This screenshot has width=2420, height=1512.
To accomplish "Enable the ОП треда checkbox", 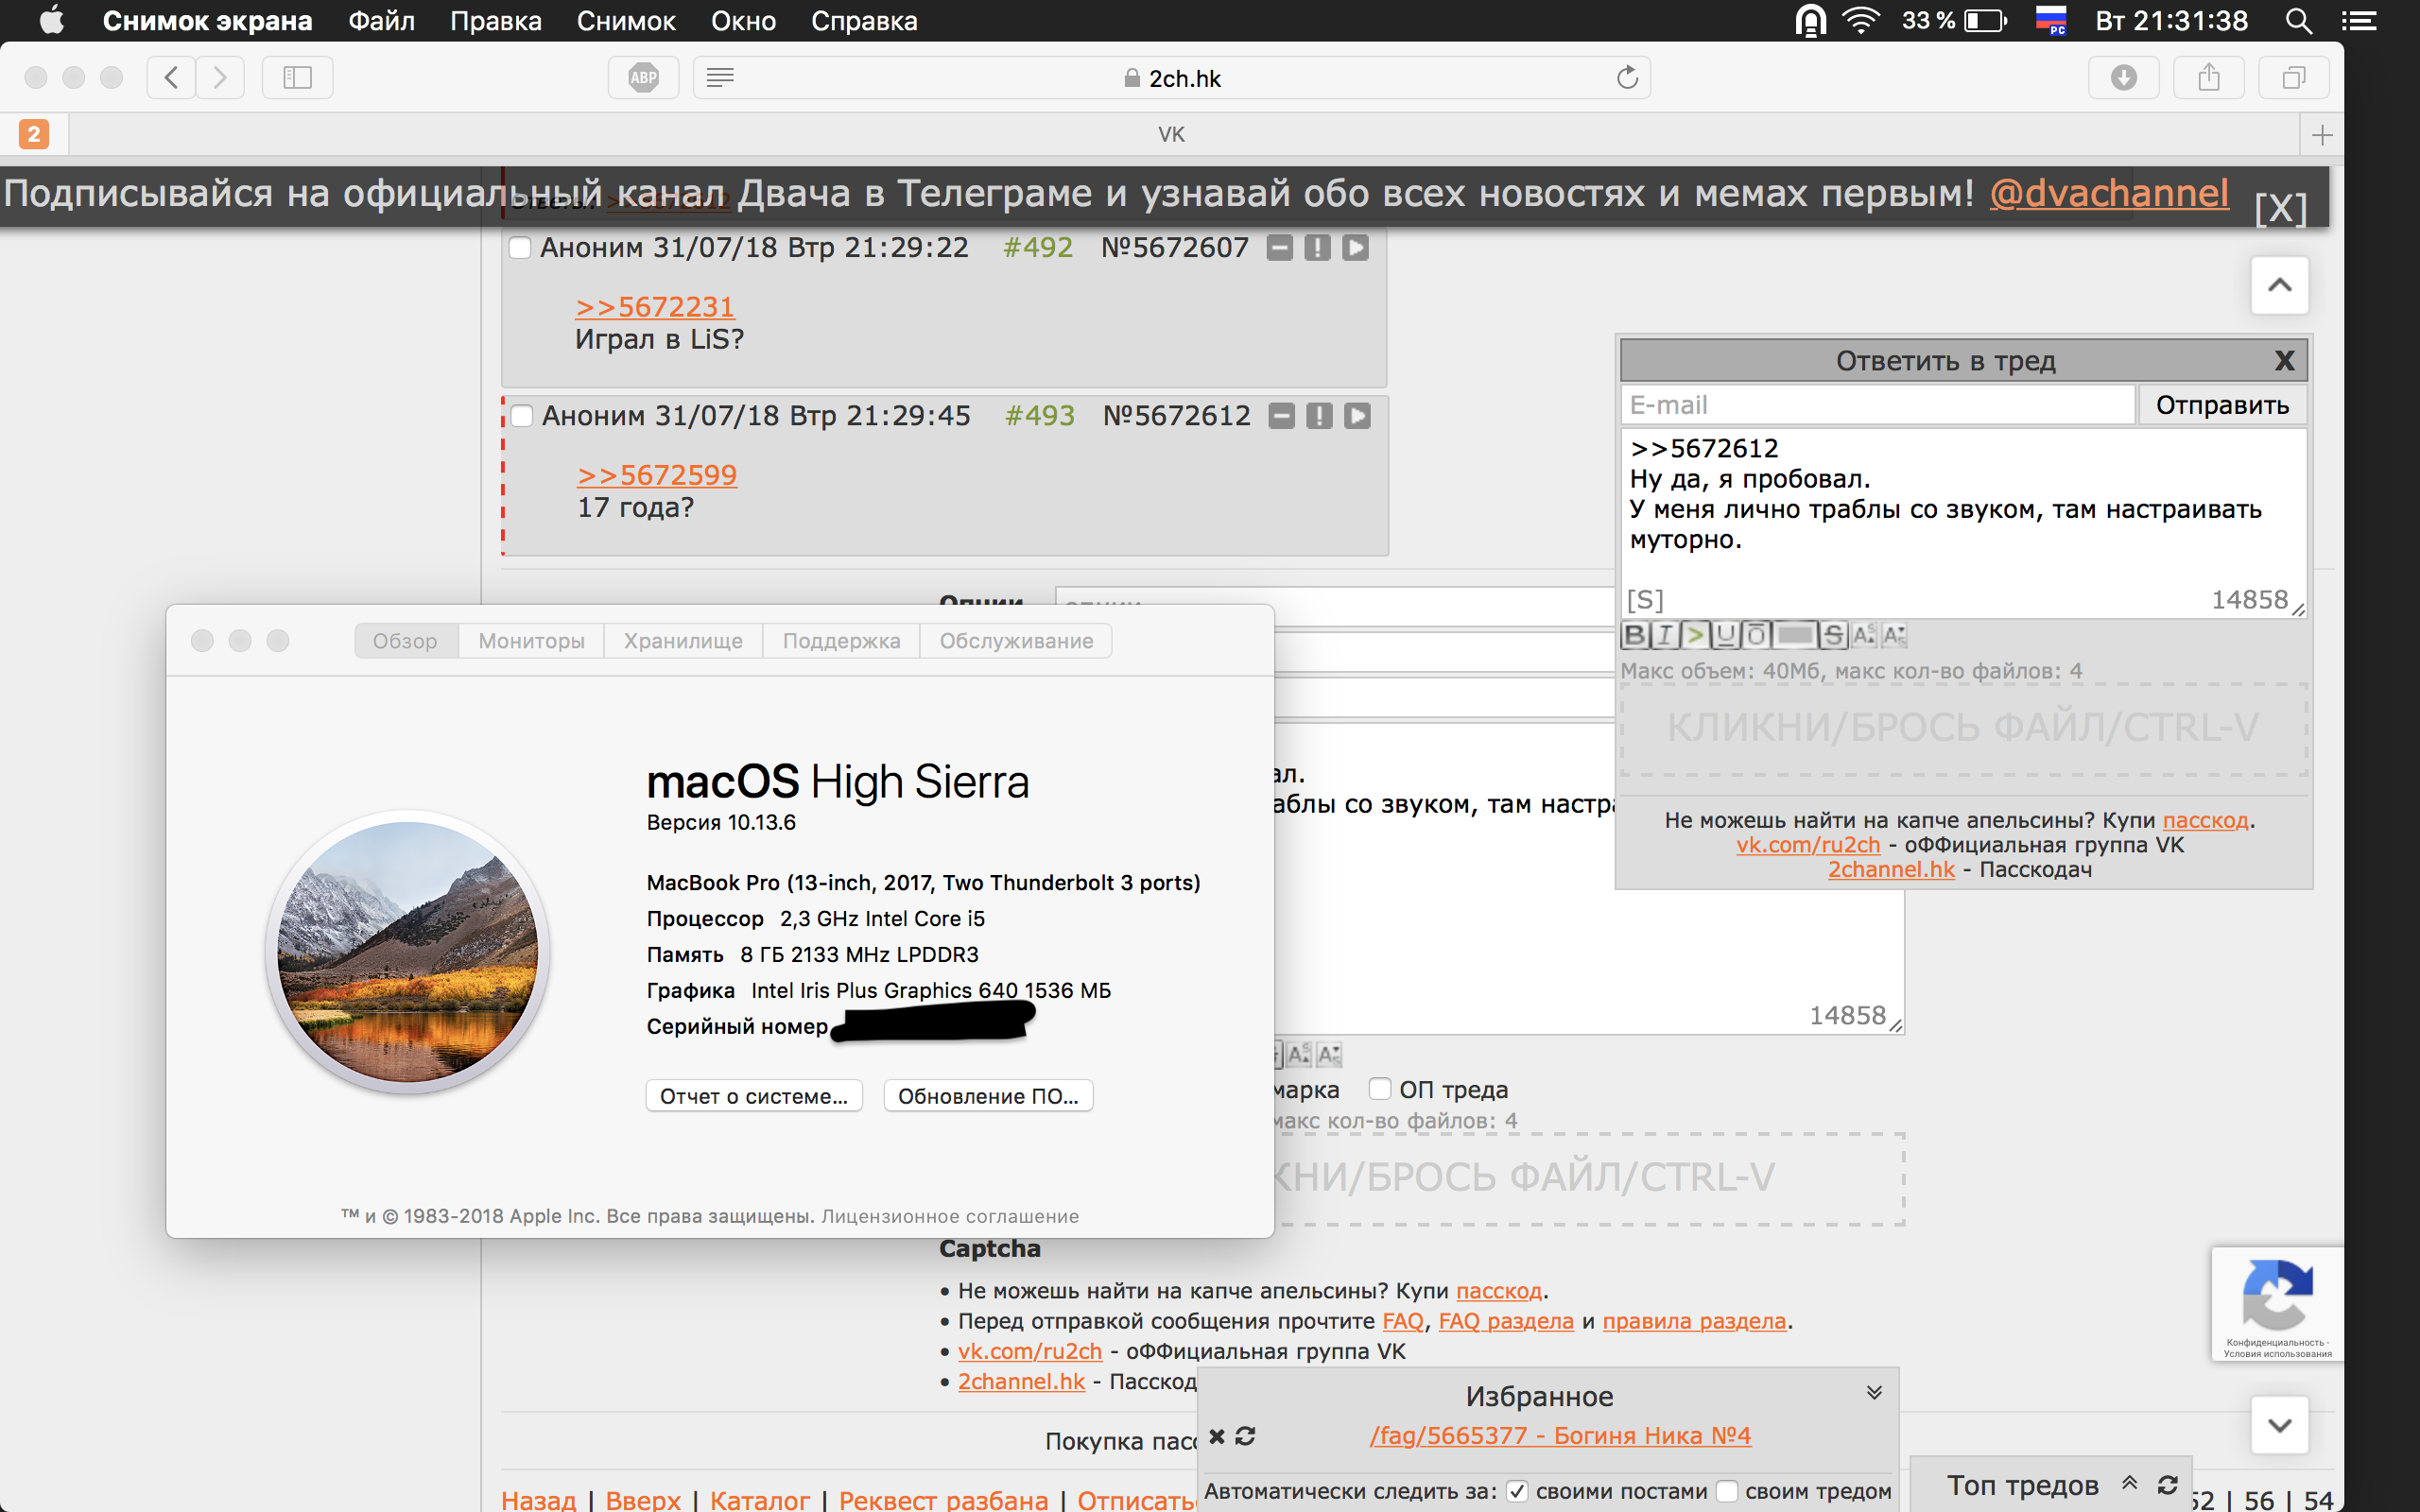I will point(1380,1089).
